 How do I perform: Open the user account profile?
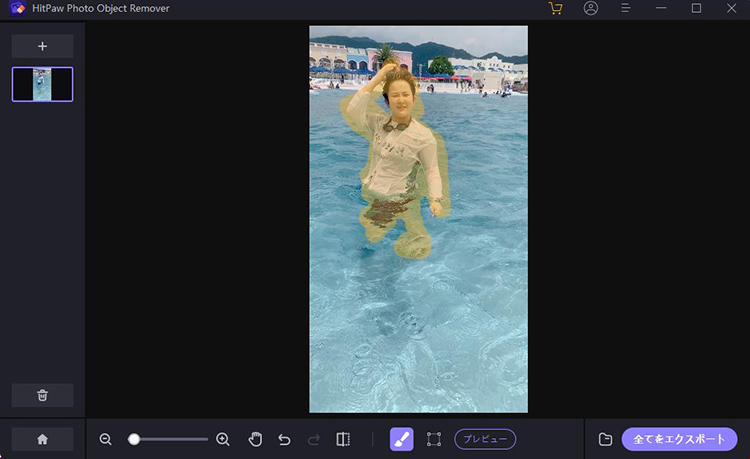pyautogui.click(x=591, y=8)
